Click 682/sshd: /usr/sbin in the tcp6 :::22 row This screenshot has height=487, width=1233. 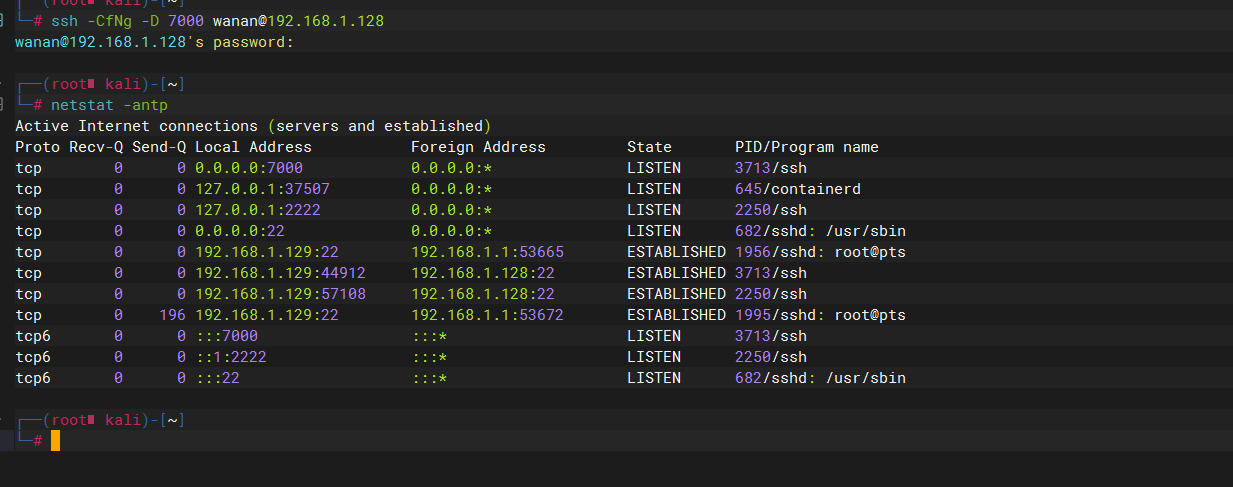click(820, 378)
